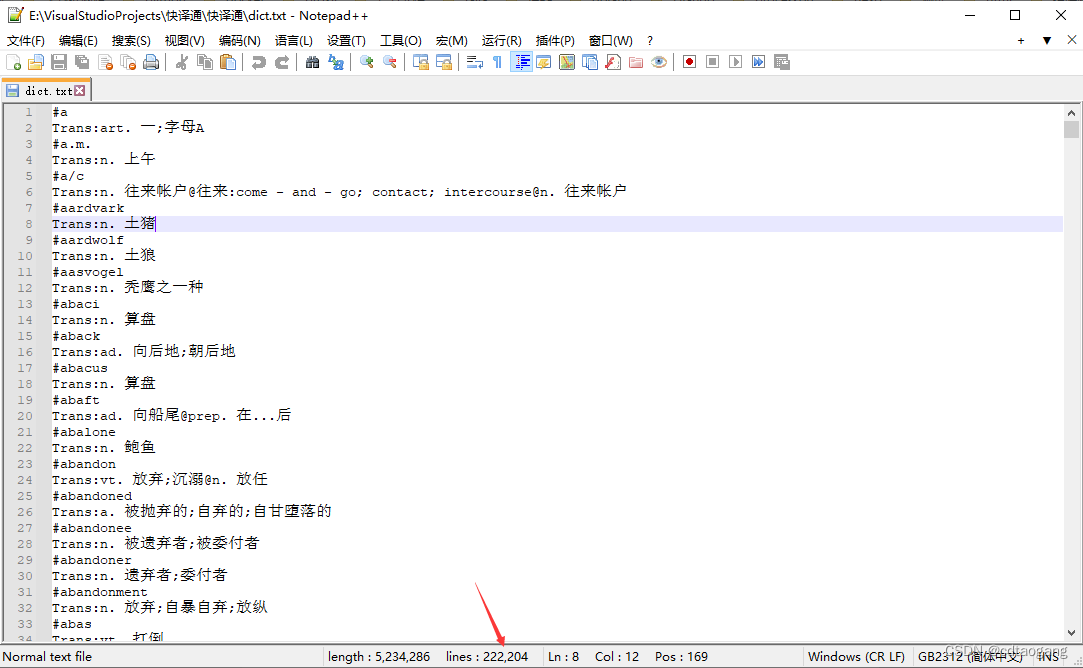Open the 设置(T) menu
Screen dimensions: 1083x668
point(346,41)
